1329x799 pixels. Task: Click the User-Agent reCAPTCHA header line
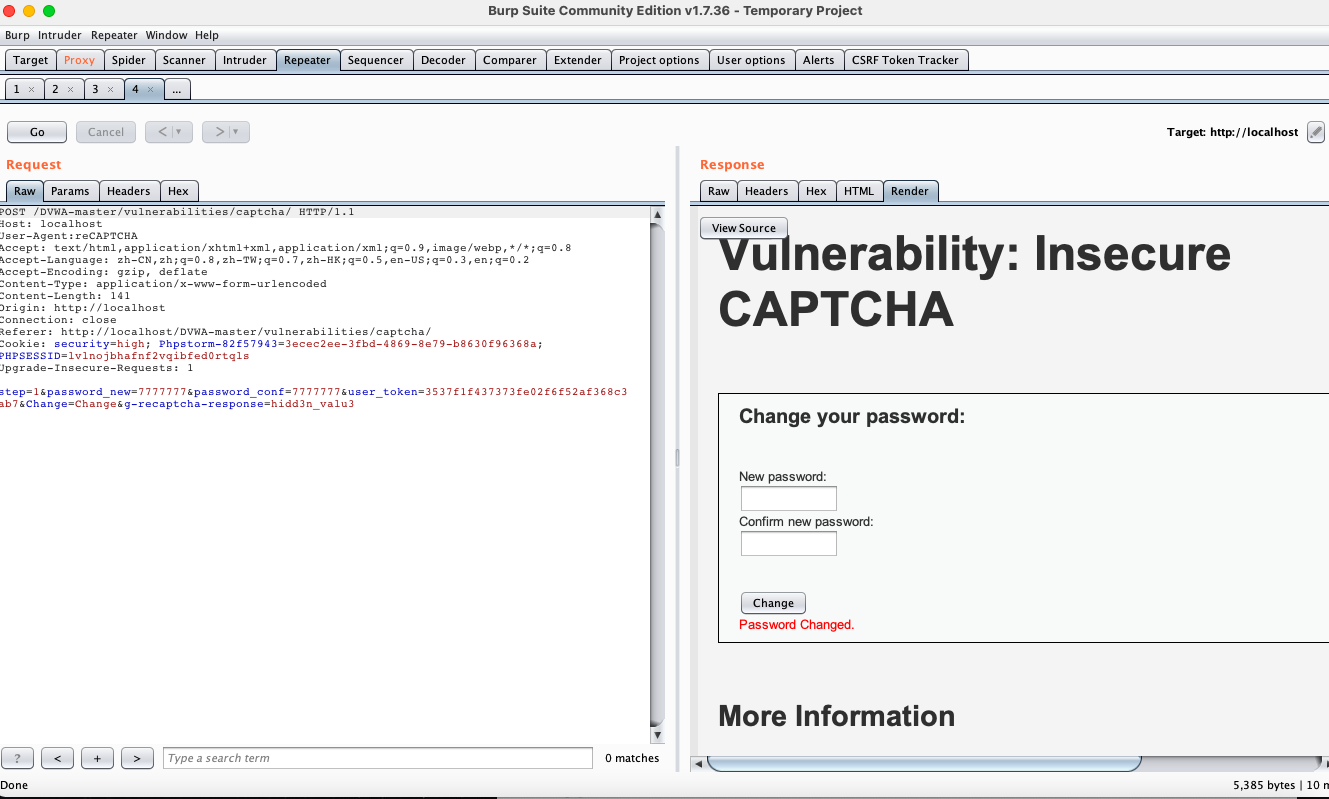tap(68, 236)
